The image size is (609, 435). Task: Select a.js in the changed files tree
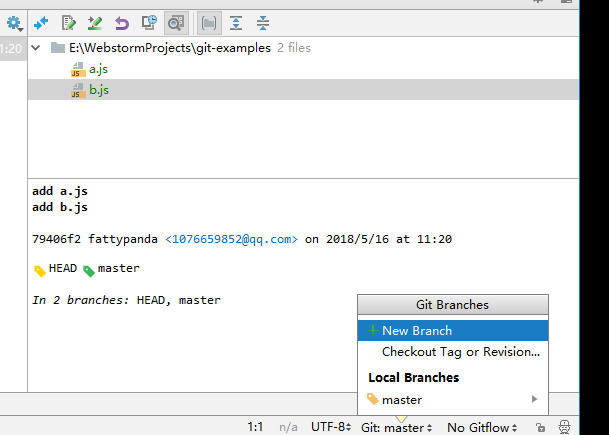coord(98,70)
